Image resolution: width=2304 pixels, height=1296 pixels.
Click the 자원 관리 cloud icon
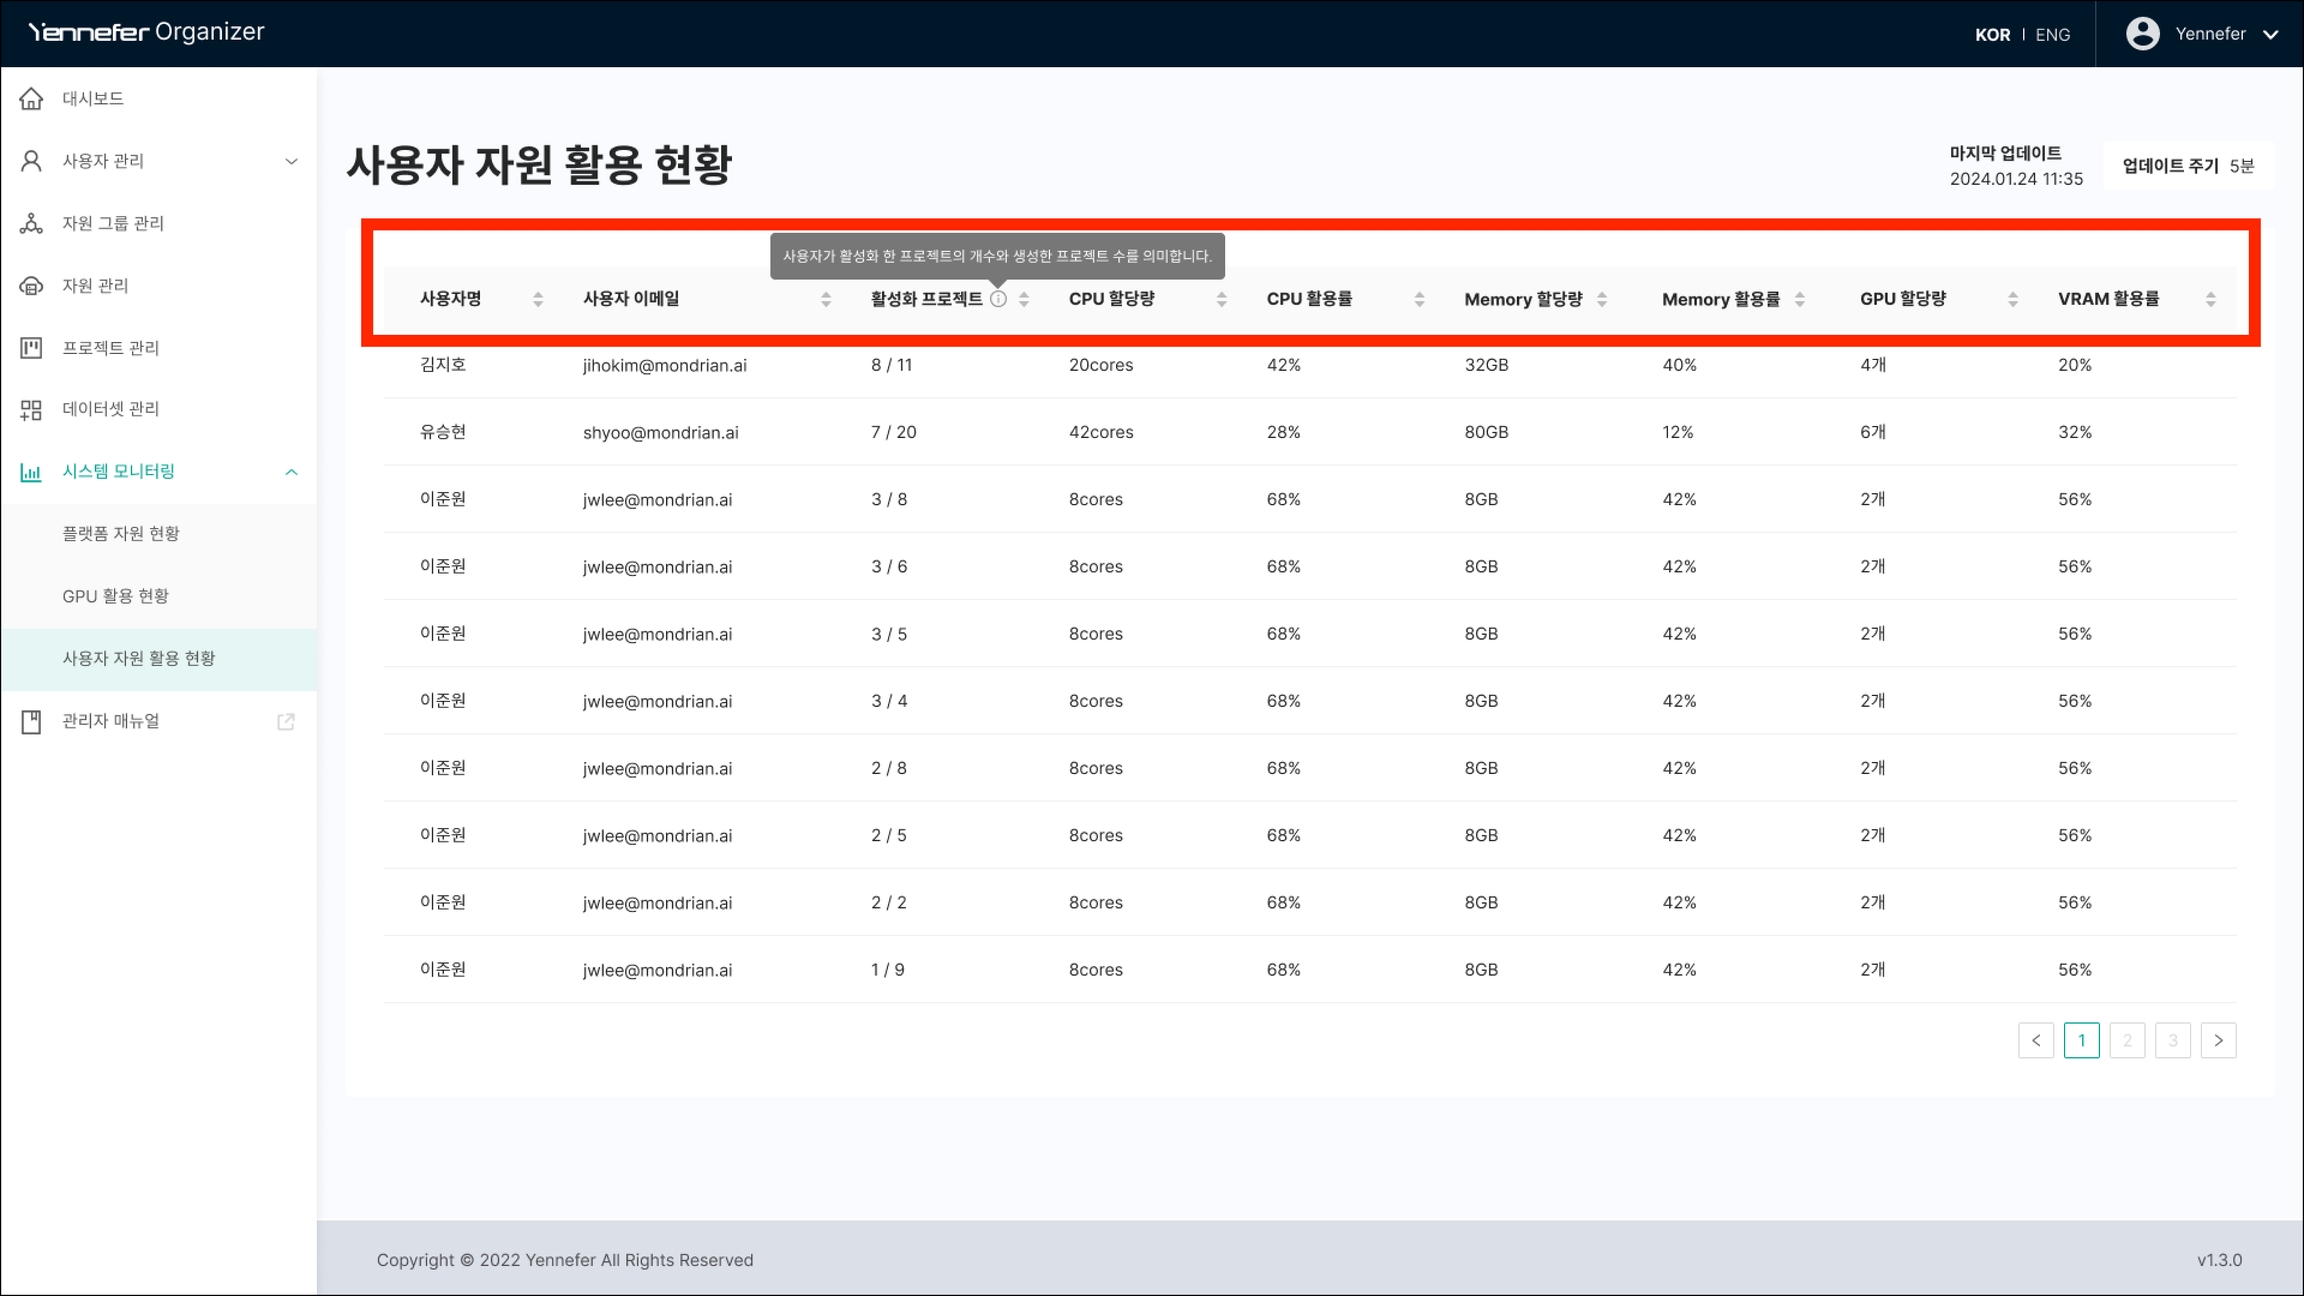click(x=31, y=286)
